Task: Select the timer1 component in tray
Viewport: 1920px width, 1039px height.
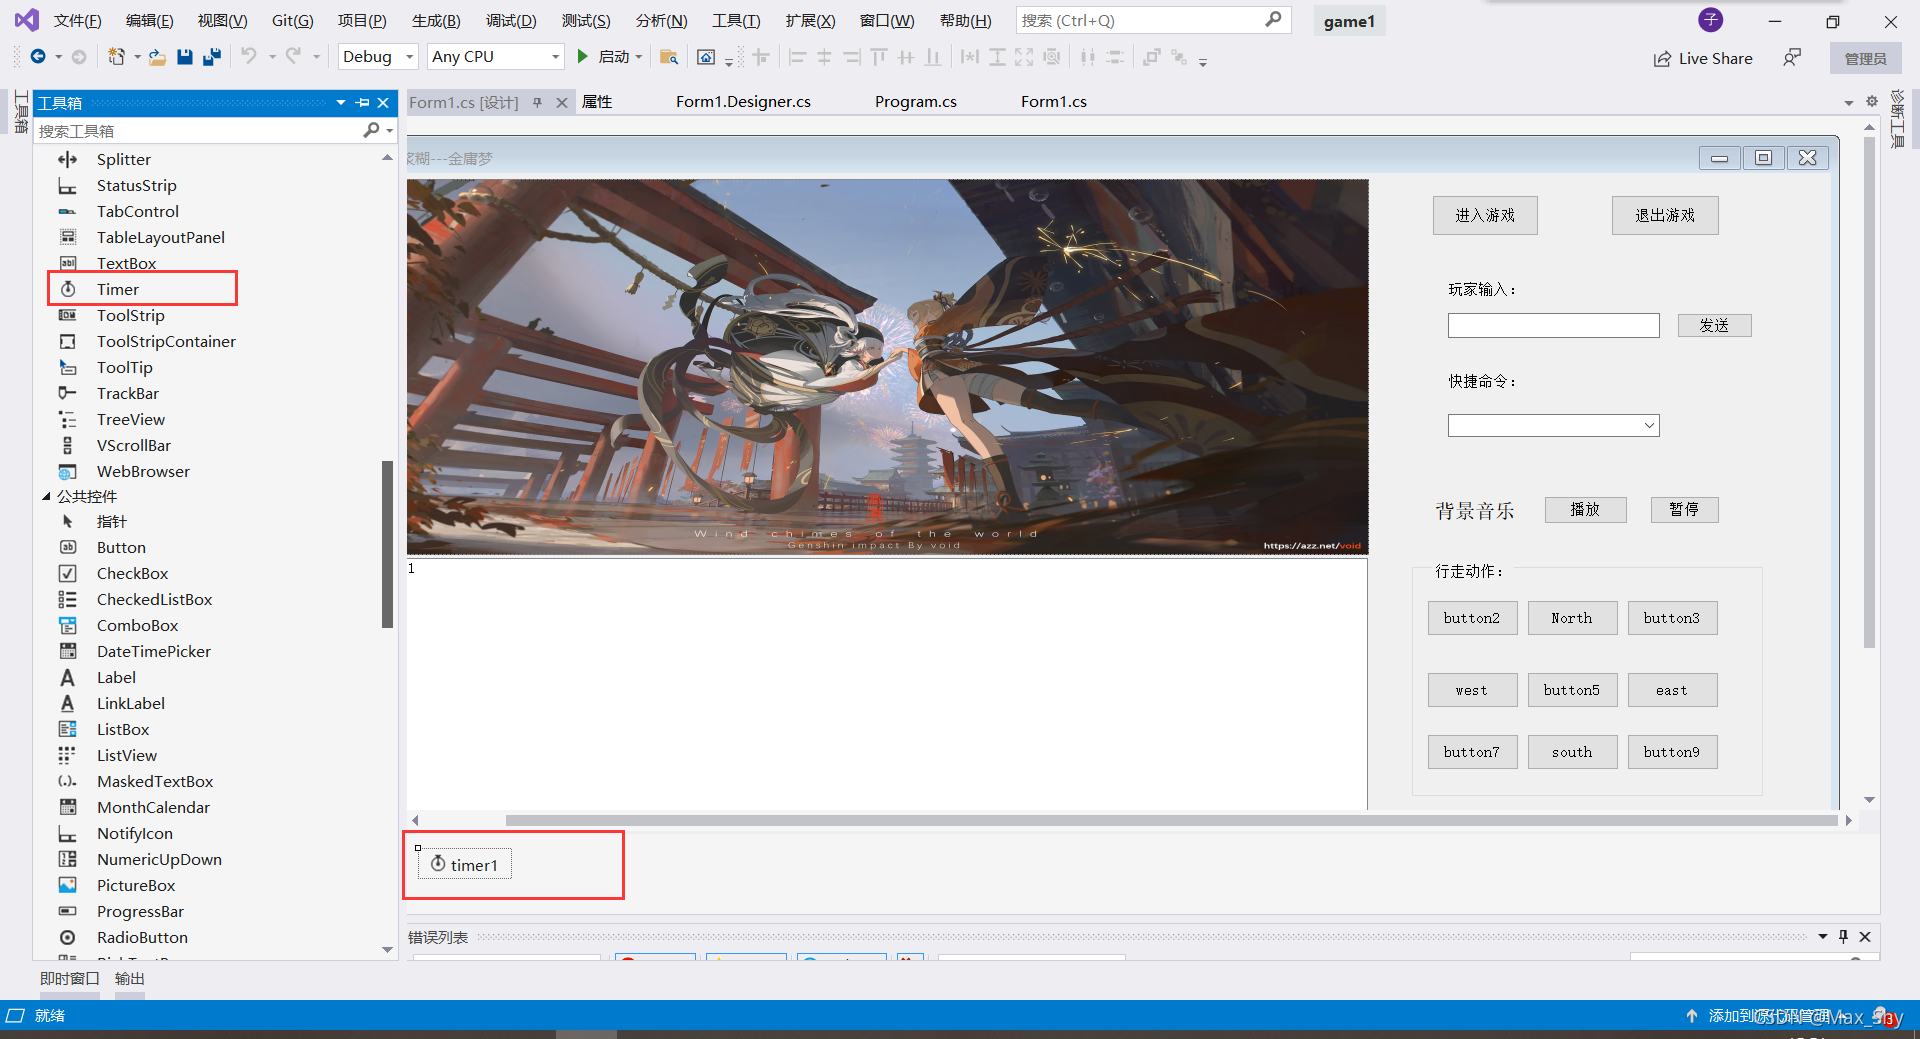Action: (x=465, y=865)
